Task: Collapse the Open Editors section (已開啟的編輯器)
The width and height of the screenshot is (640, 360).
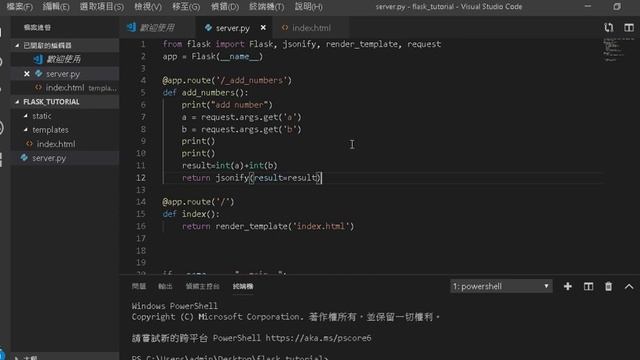Action: coord(65,45)
